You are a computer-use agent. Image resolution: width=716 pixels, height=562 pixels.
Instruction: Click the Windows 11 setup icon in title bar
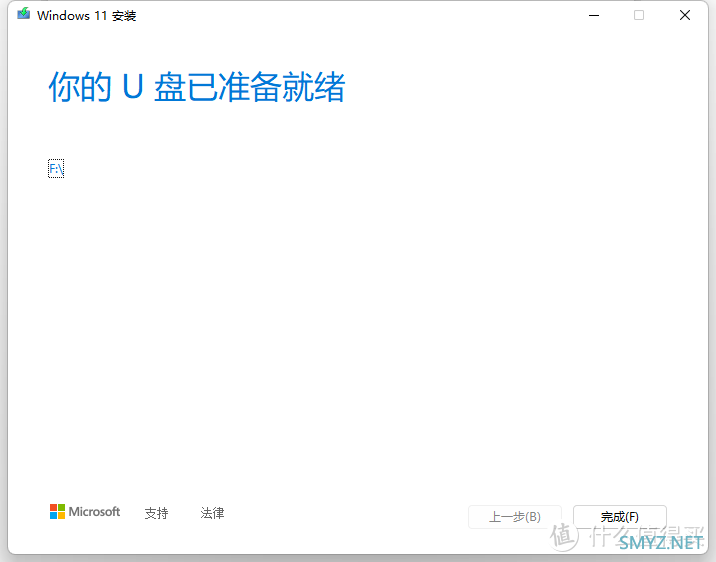pyautogui.click(x=24, y=15)
